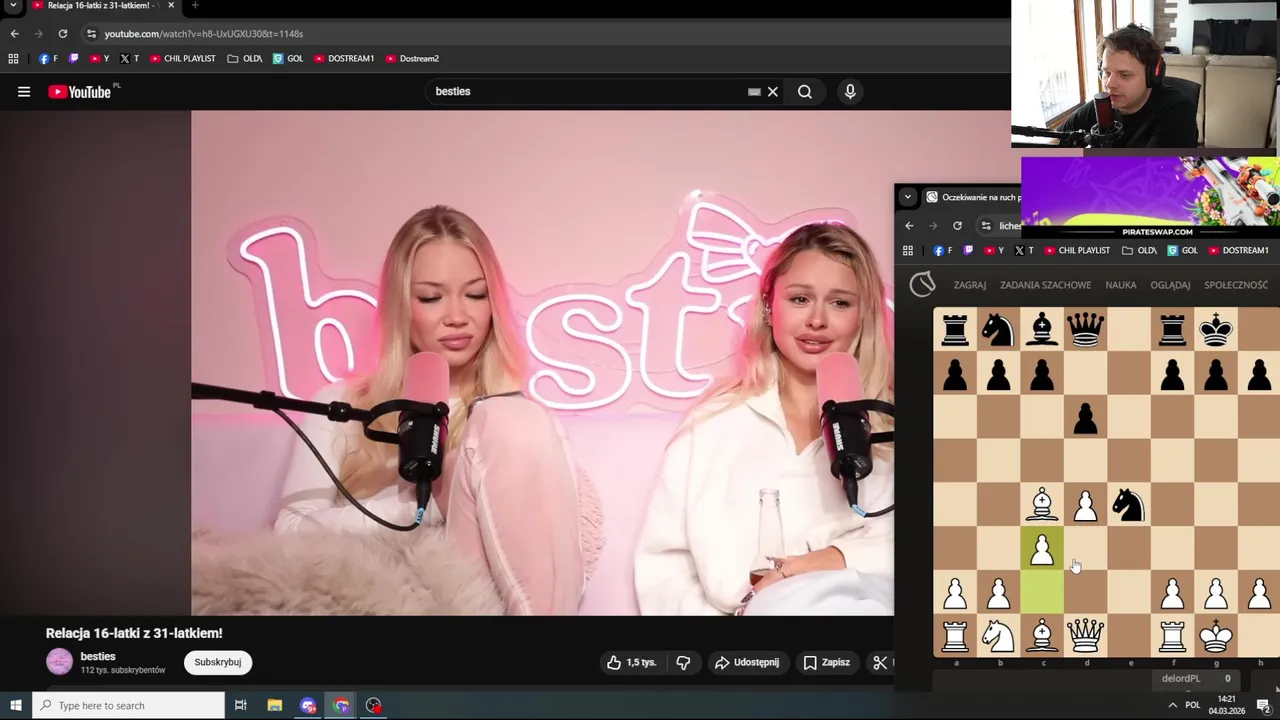Select the white bishop on c4

pyautogui.click(x=1042, y=505)
